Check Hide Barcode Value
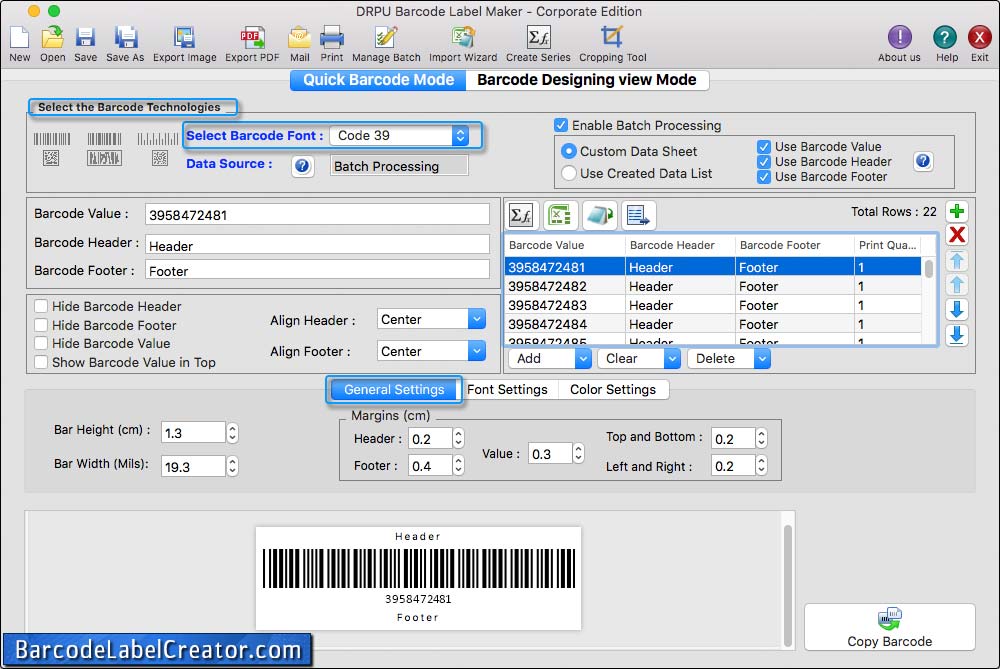Viewport: 1000px width, 669px height. tap(41, 343)
